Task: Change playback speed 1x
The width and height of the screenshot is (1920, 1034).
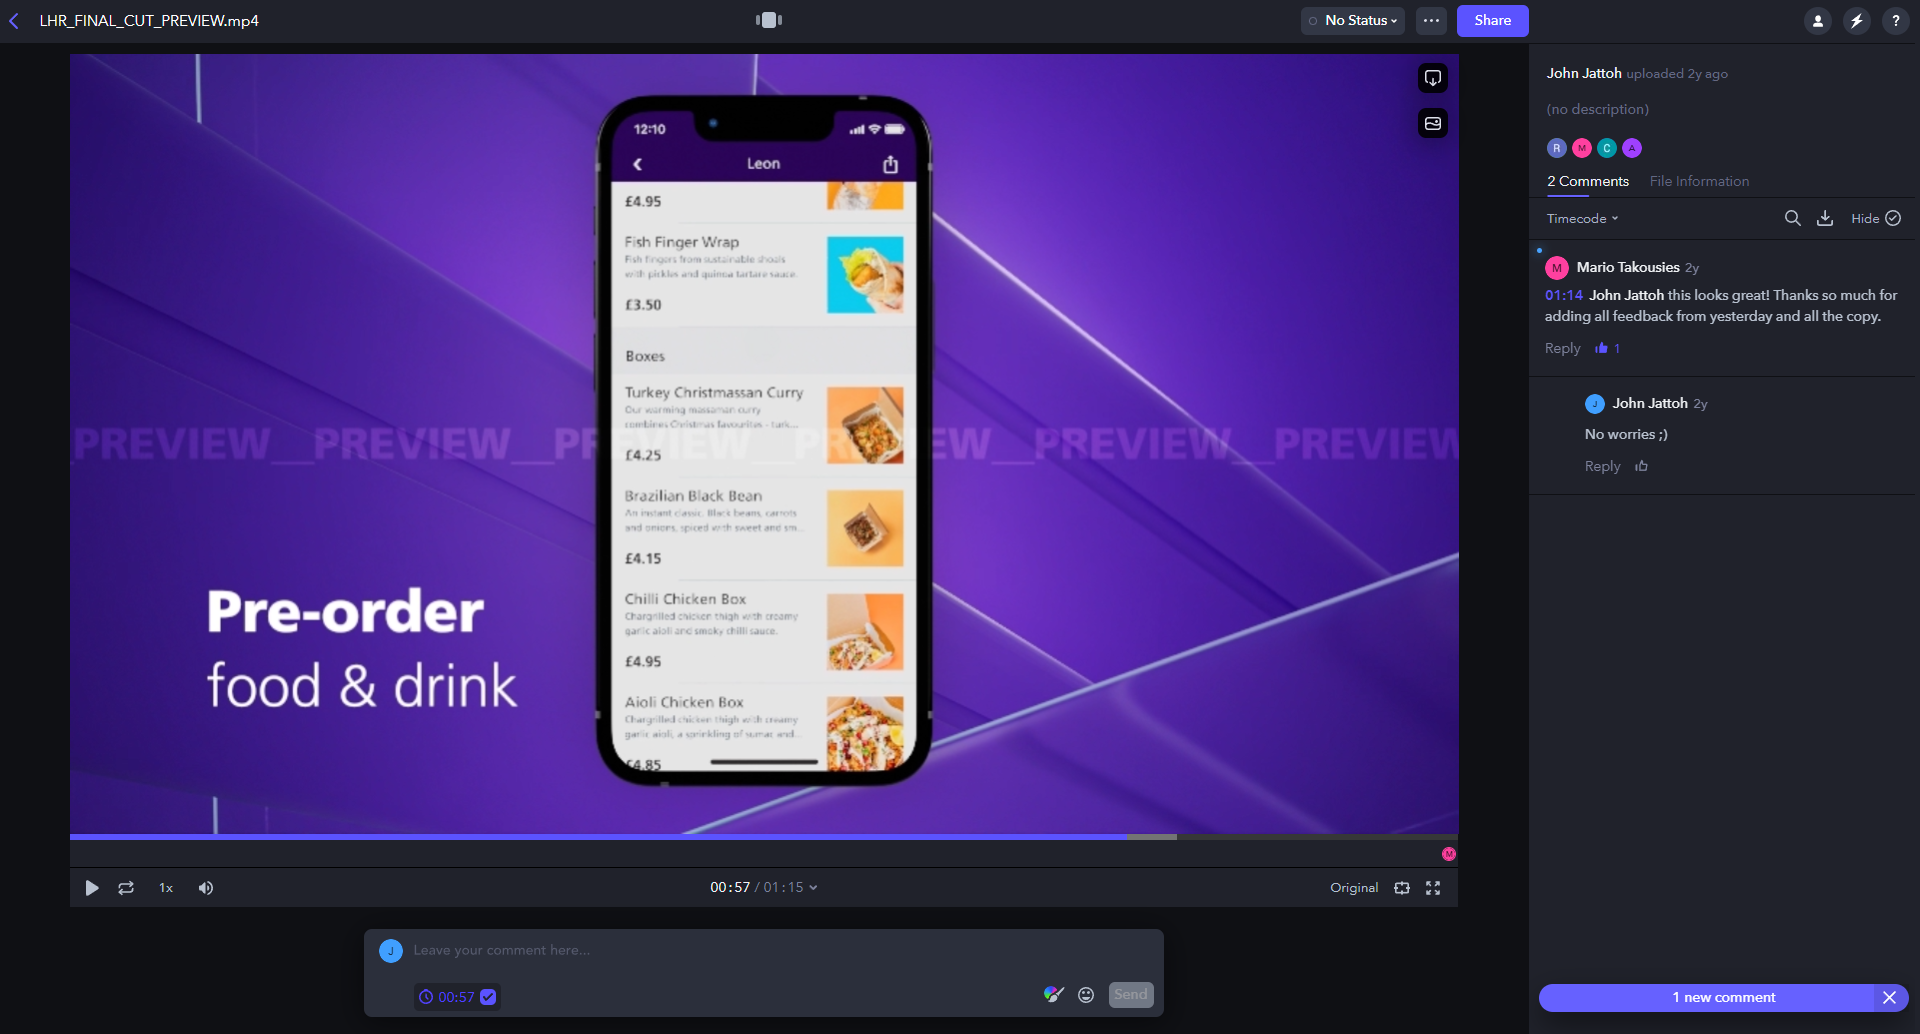Action: [x=166, y=888]
